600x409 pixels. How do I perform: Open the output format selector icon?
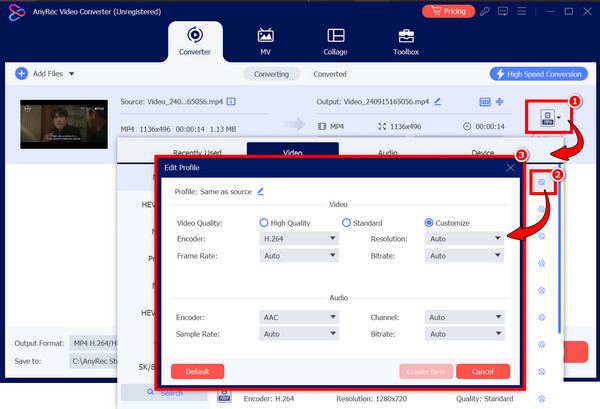point(548,117)
